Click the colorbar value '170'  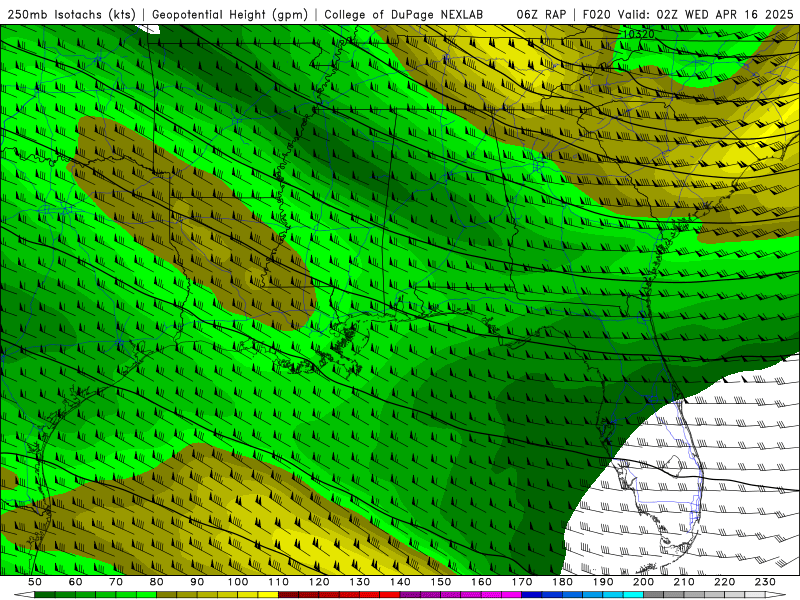pos(522,582)
